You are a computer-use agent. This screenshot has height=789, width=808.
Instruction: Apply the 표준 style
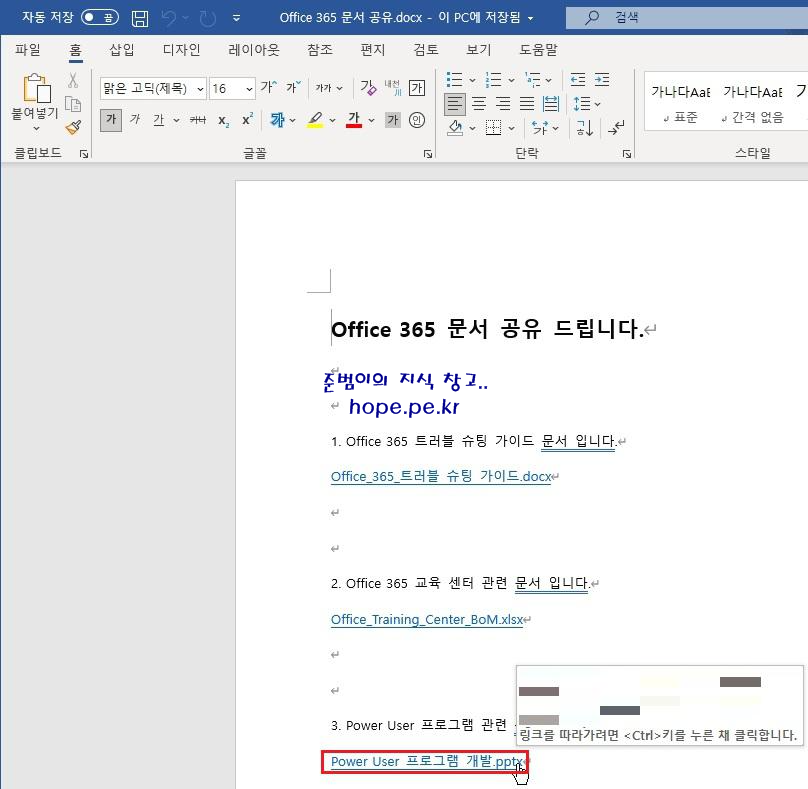[680, 103]
